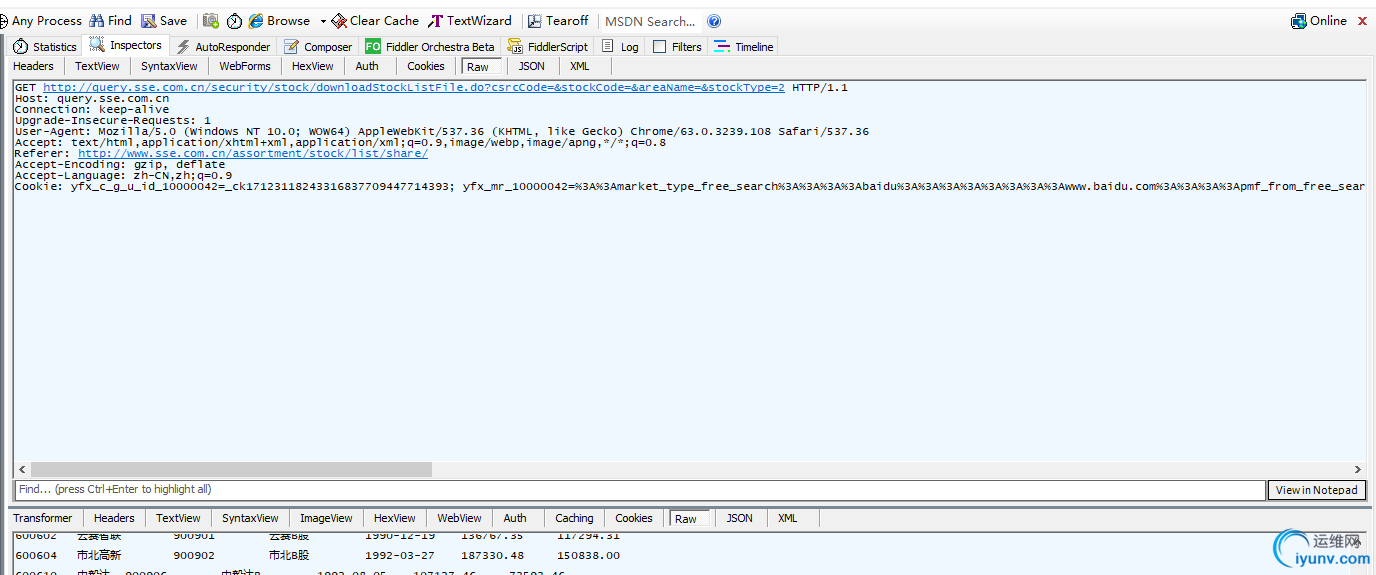1376x575 pixels.
Task: Select request Headers inspector tab
Action: click(34, 66)
